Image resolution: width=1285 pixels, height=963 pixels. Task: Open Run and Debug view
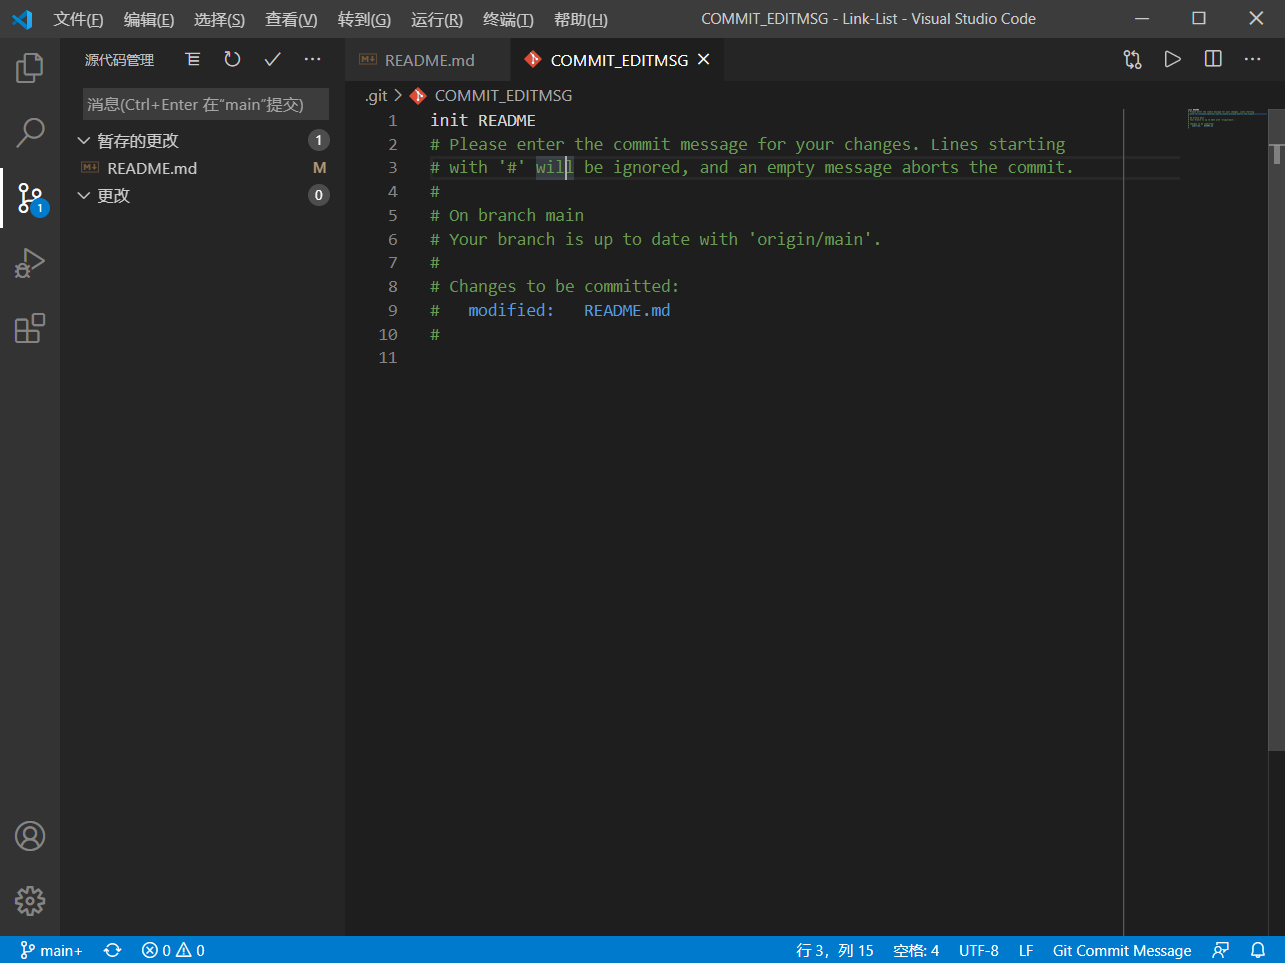(x=30, y=263)
